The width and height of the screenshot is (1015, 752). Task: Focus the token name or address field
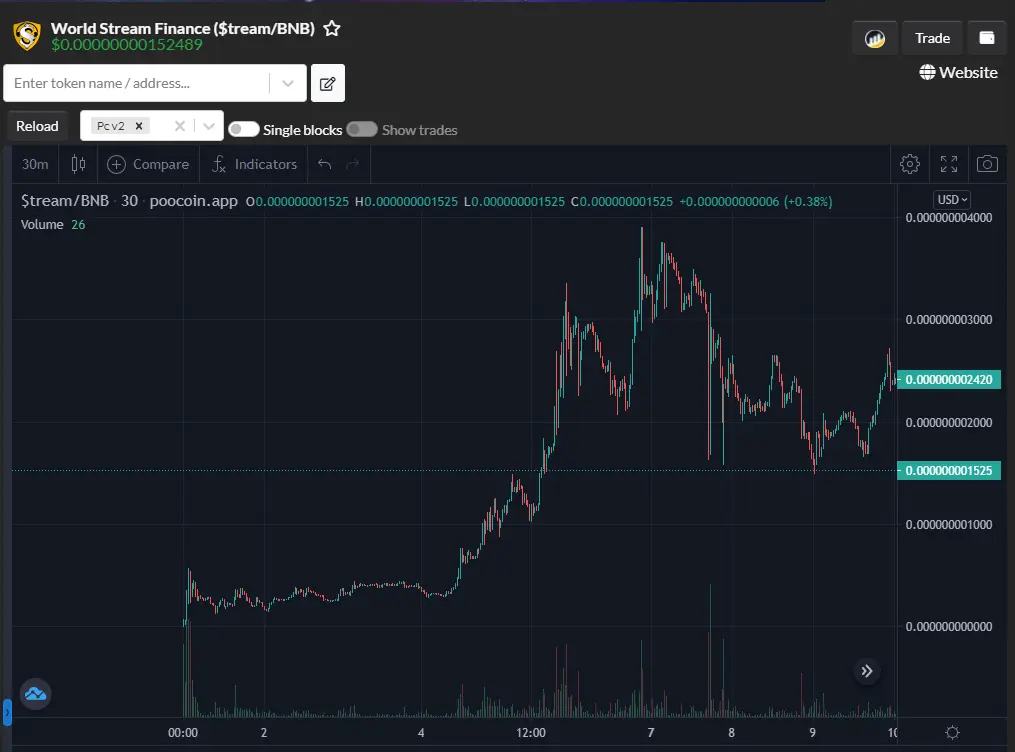point(137,83)
